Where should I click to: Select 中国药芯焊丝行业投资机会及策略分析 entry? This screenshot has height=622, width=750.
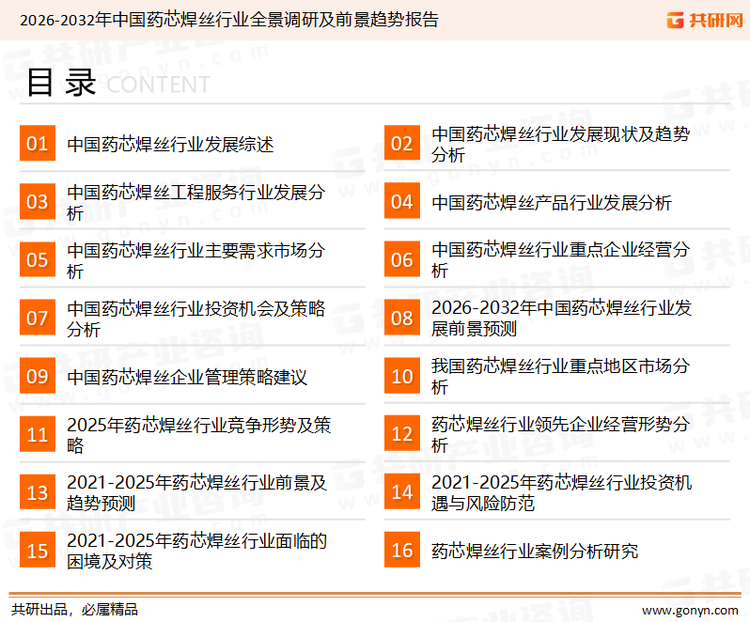(195, 318)
